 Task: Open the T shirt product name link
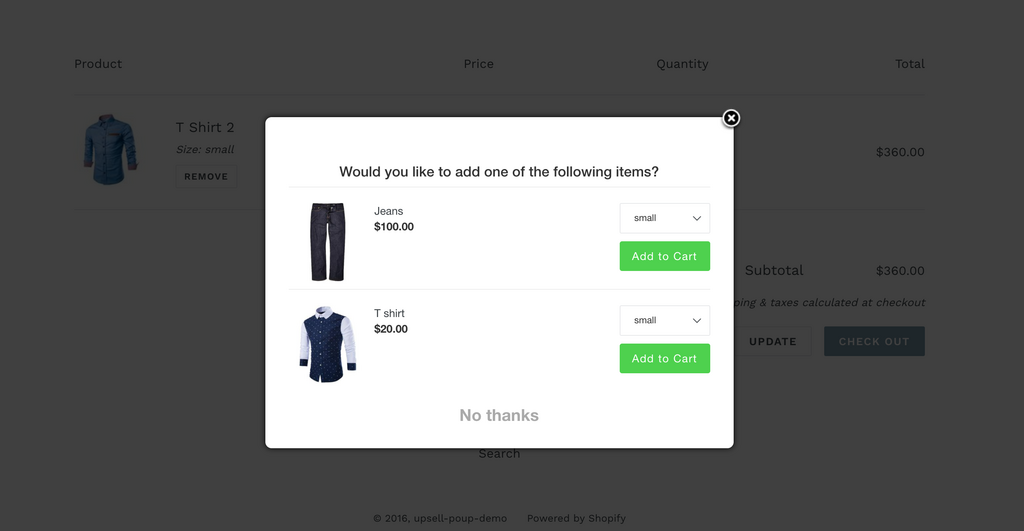(x=389, y=313)
